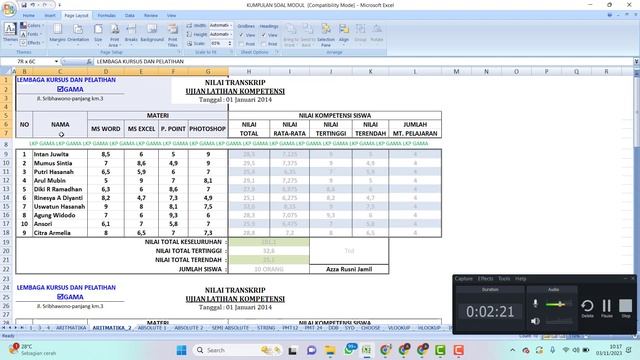Open the Breaks menu

131,33
